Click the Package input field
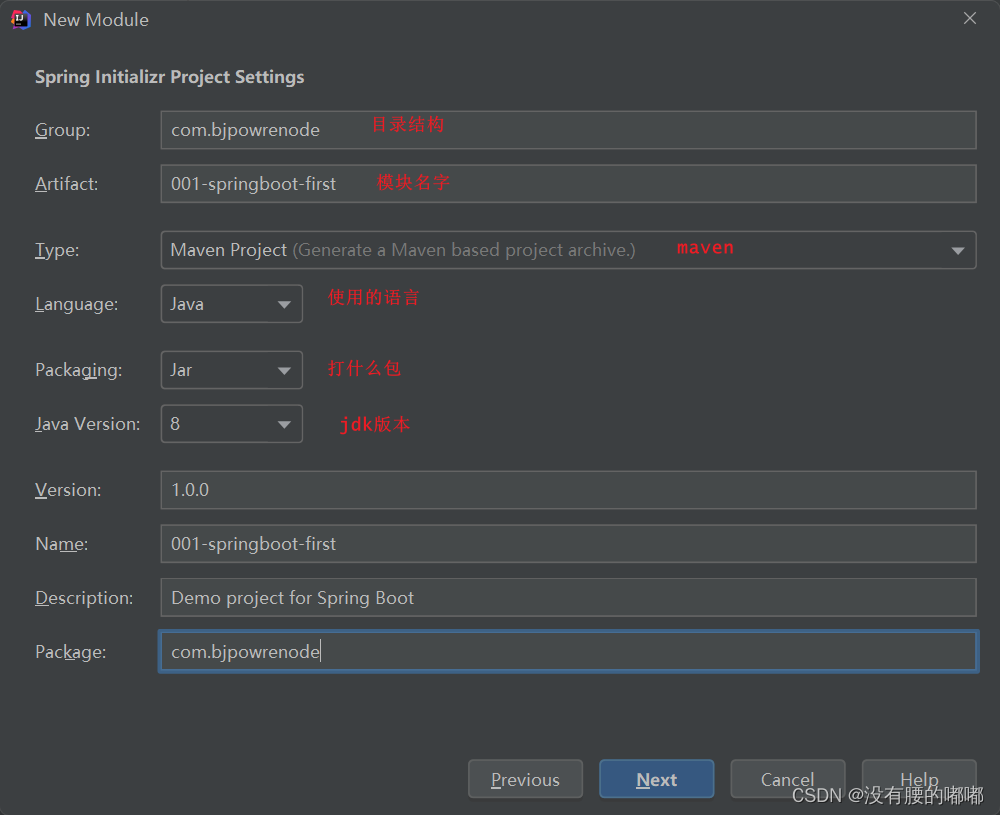The image size is (1000, 815). [x=568, y=651]
